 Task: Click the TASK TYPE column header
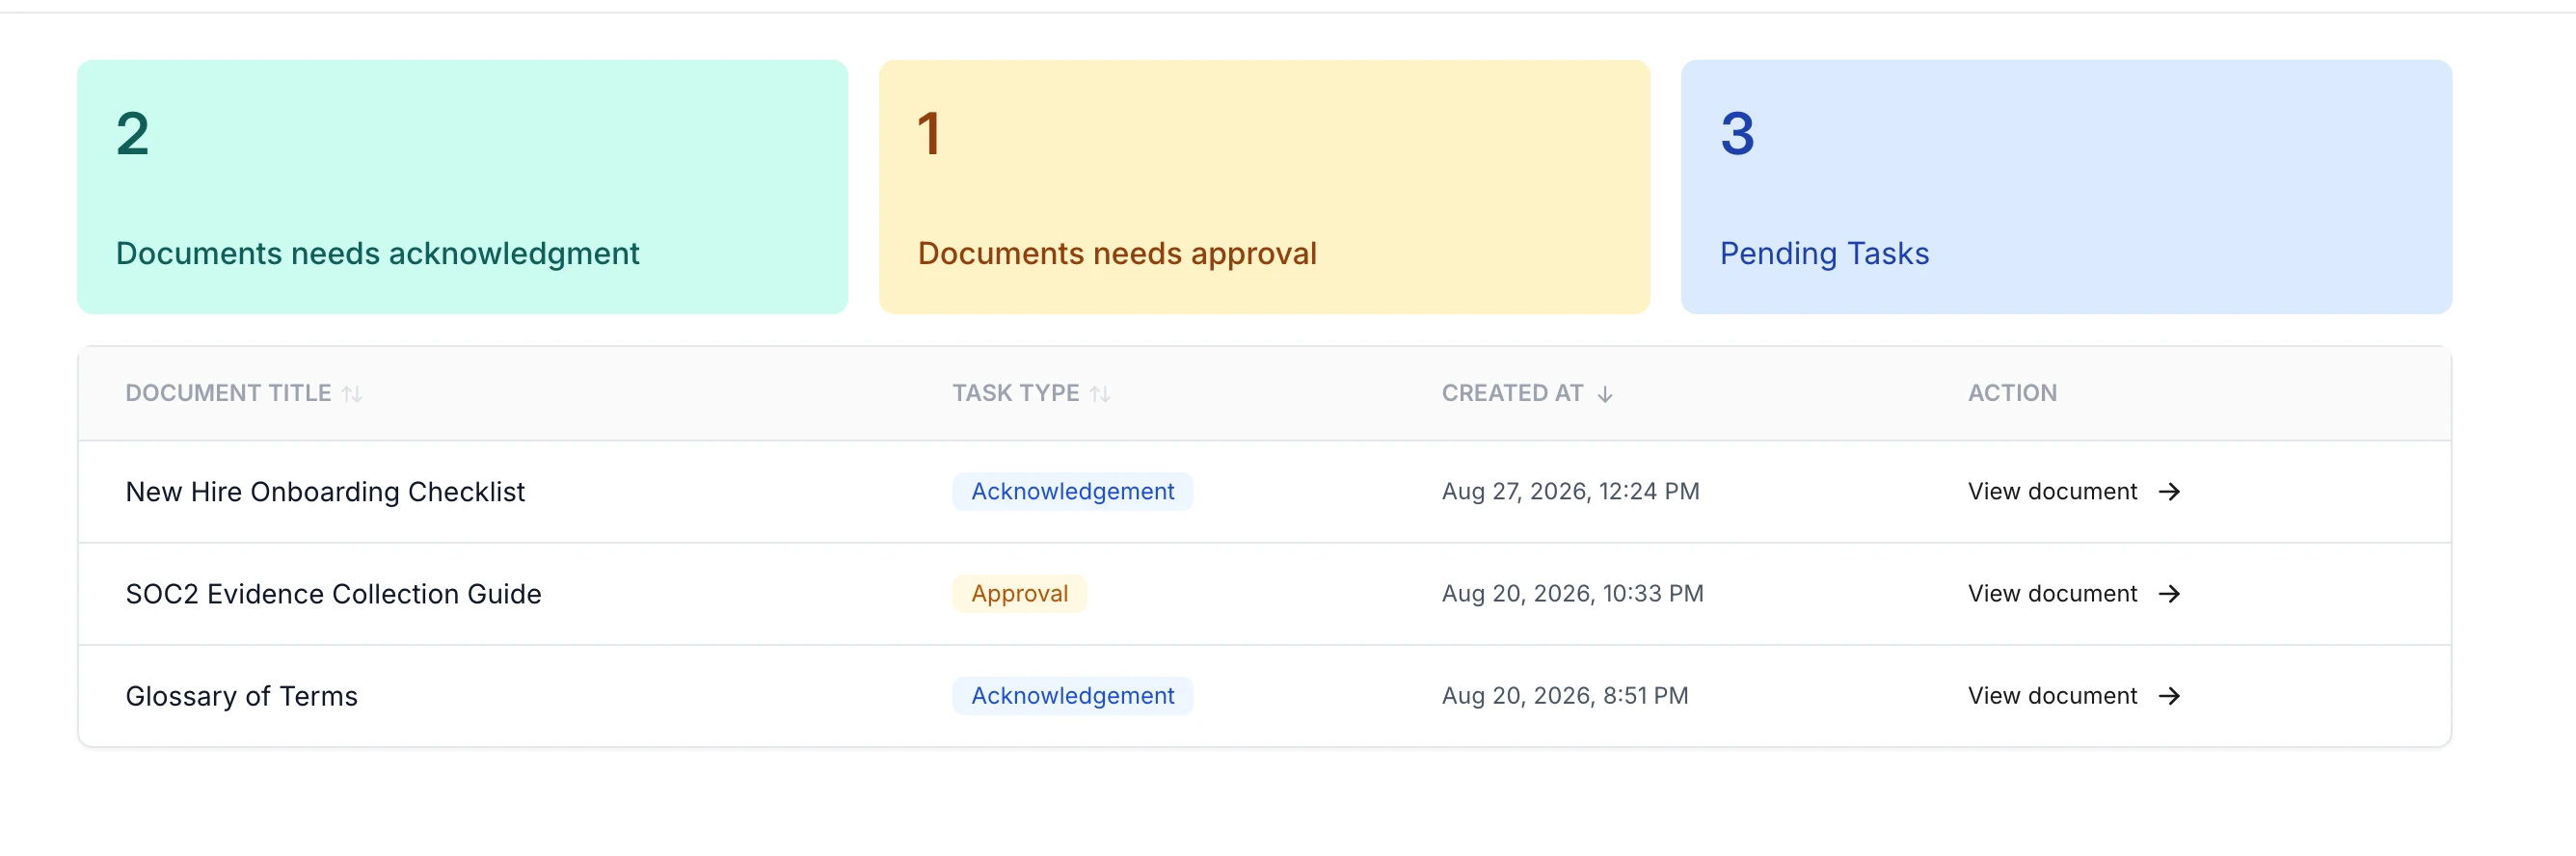[x=1015, y=394]
